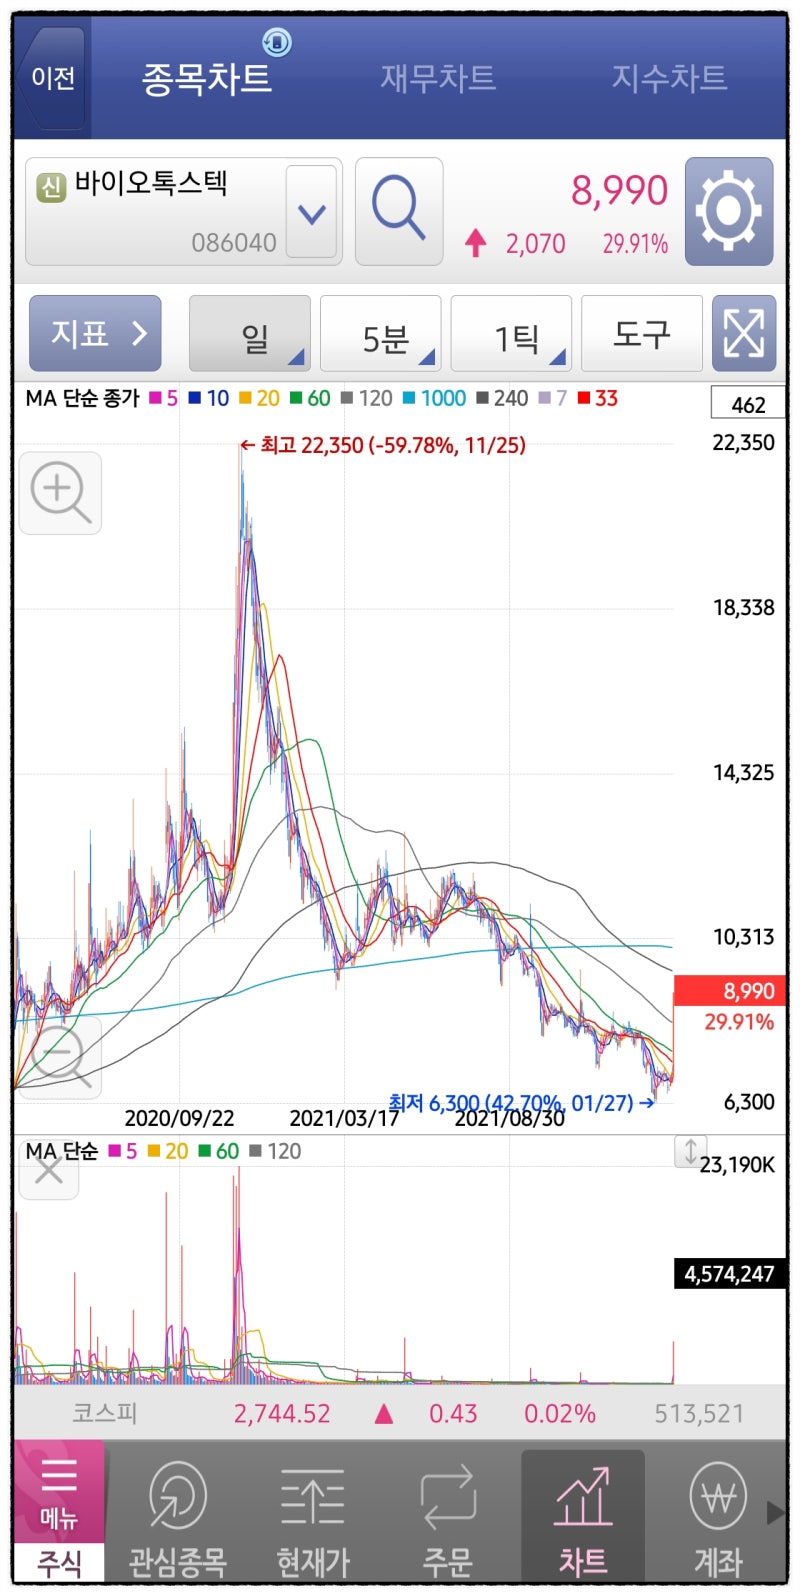Open the 메뉴 hamburger menu
Image resolution: width=800 pixels, height=1596 pixels.
(x=59, y=1493)
